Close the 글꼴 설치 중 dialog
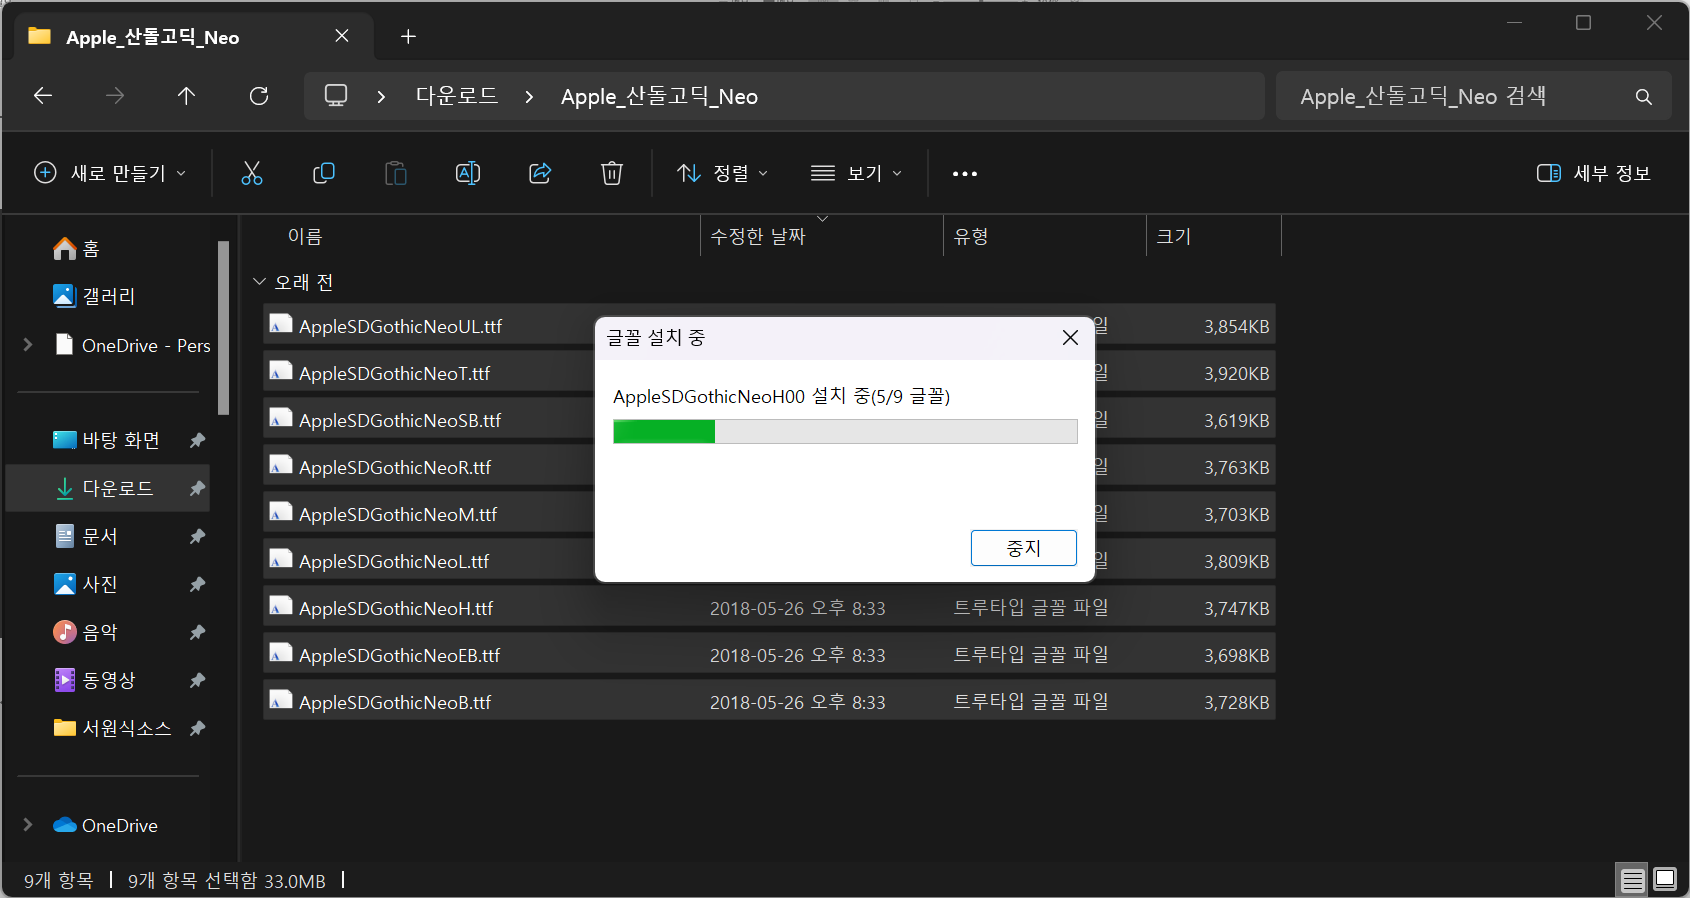The image size is (1690, 898). point(1070,338)
